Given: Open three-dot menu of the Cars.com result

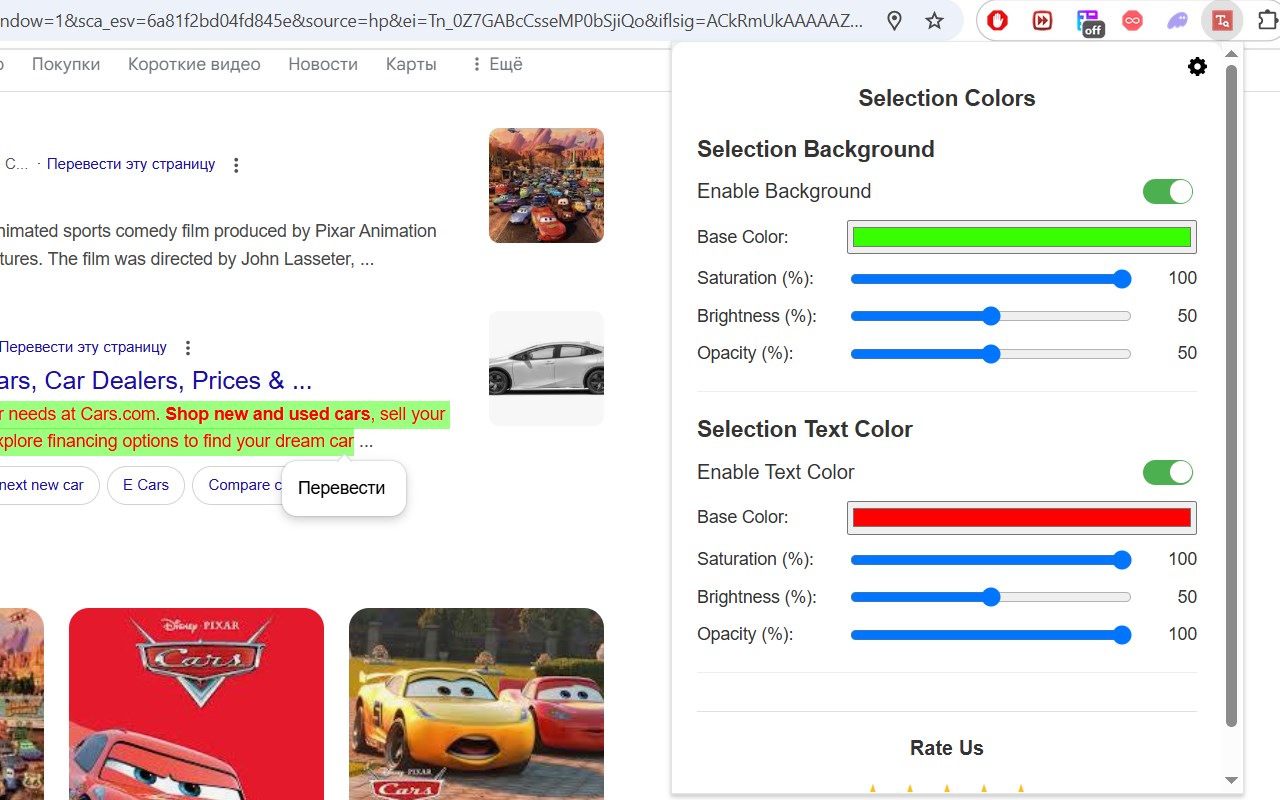Looking at the screenshot, I should (188, 348).
